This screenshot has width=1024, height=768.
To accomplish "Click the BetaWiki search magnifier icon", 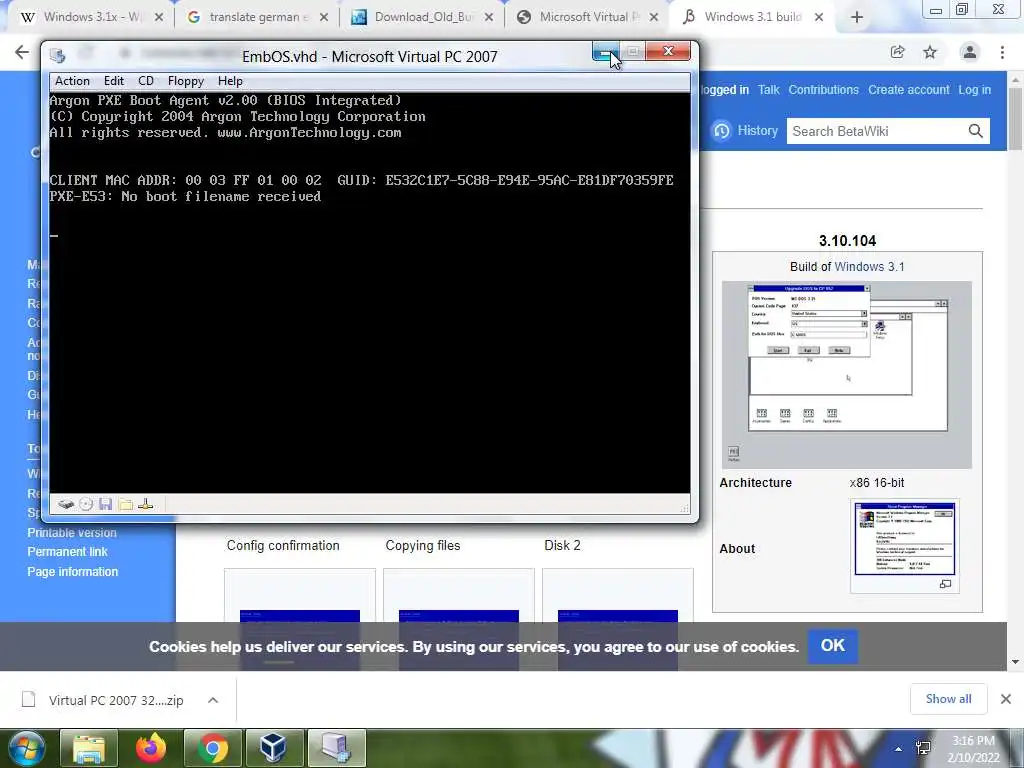I will [976, 131].
